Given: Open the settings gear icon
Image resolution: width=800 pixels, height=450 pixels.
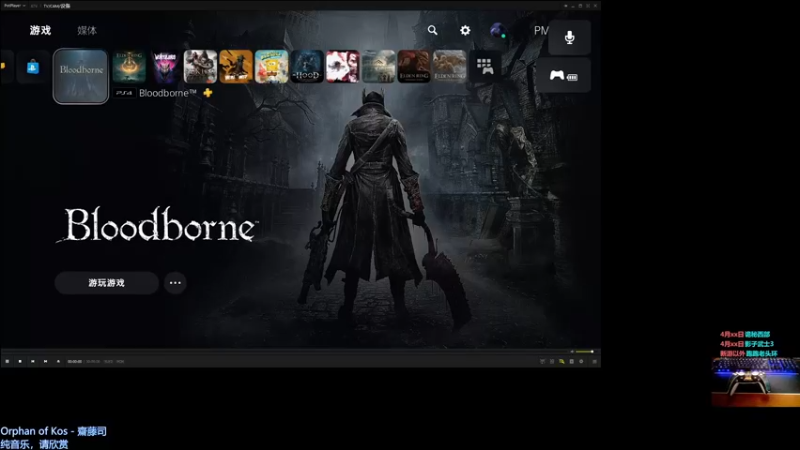Looking at the screenshot, I should (x=465, y=30).
